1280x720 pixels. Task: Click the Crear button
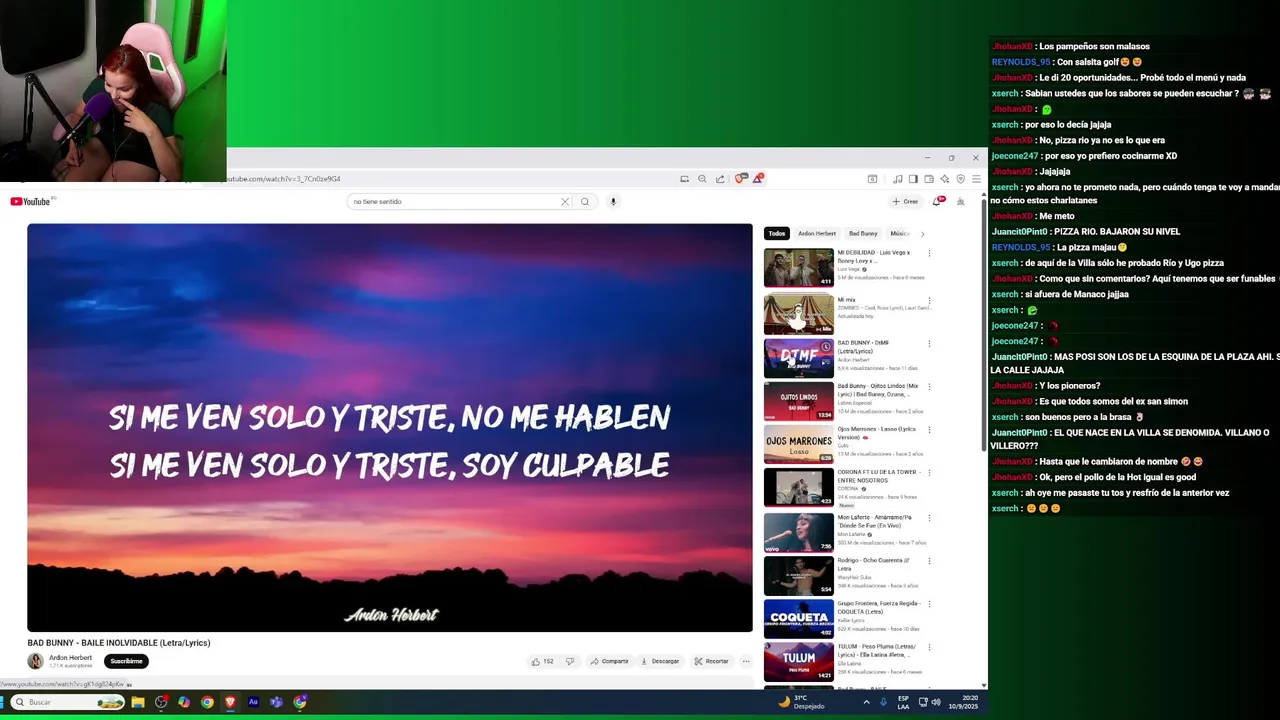(x=905, y=201)
